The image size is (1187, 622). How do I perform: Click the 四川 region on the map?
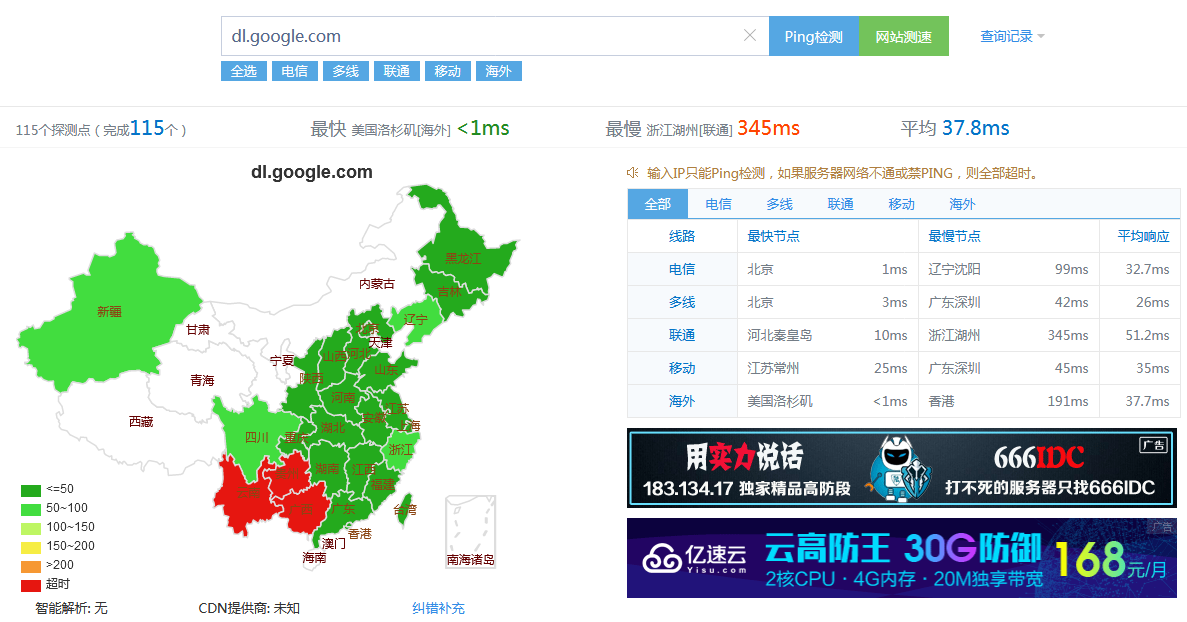256,437
